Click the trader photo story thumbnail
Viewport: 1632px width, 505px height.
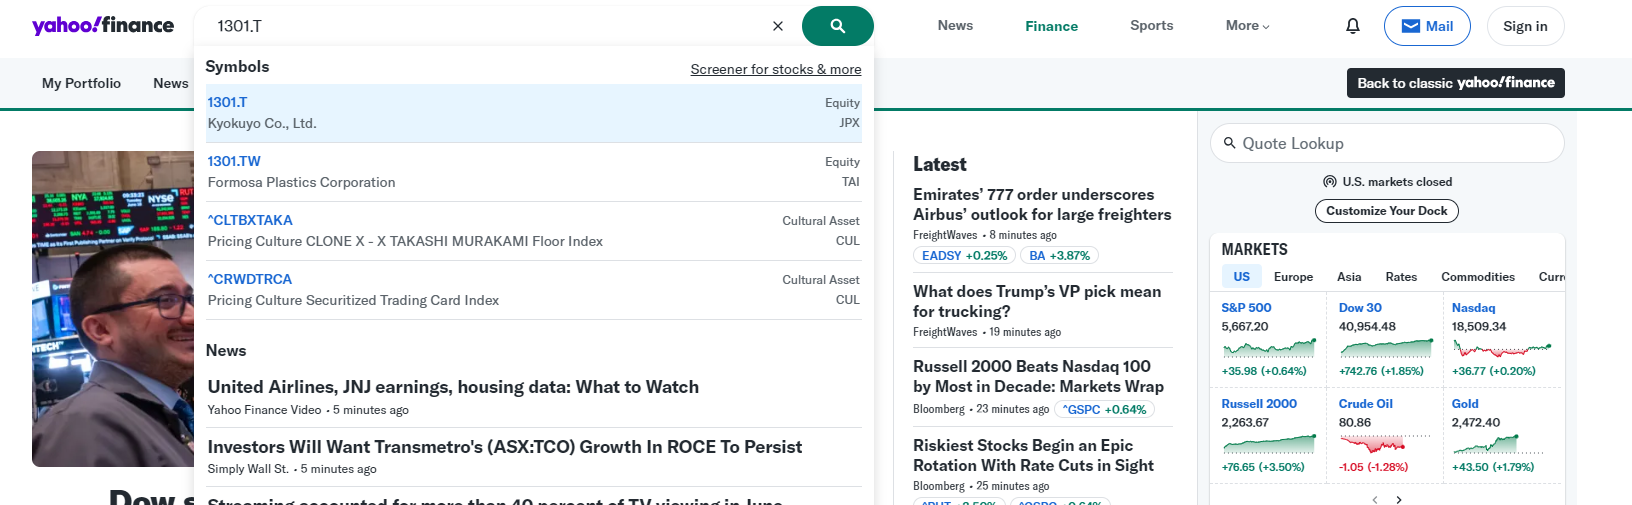[x=113, y=309]
